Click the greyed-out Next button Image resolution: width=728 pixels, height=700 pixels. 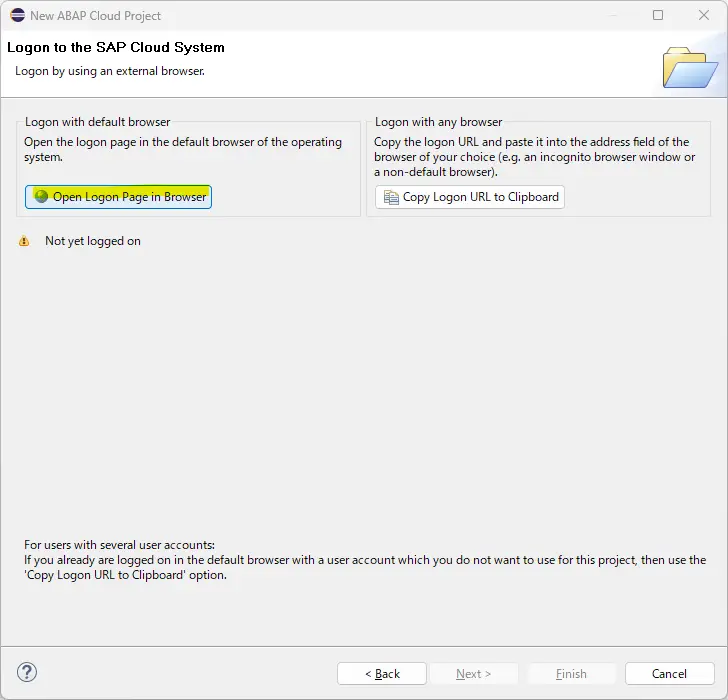[474, 674]
